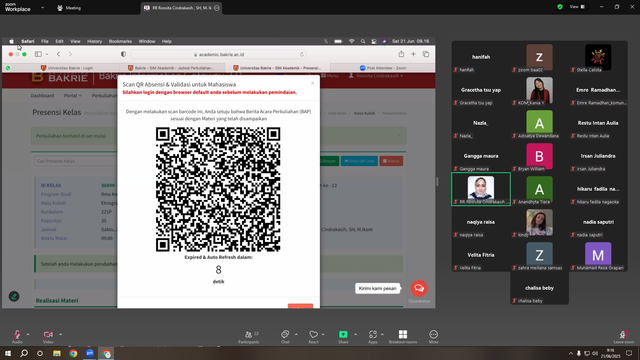Viewport: 640px width, 360px height.
Task: Click the red live chat bubble icon
Action: (419, 288)
